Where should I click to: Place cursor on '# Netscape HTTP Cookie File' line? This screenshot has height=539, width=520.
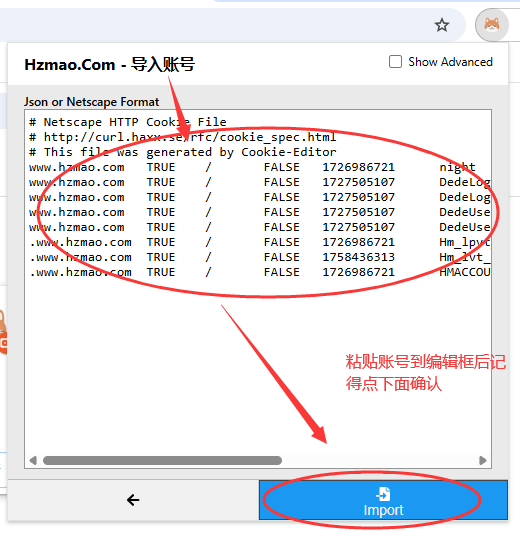tap(128, 122)
